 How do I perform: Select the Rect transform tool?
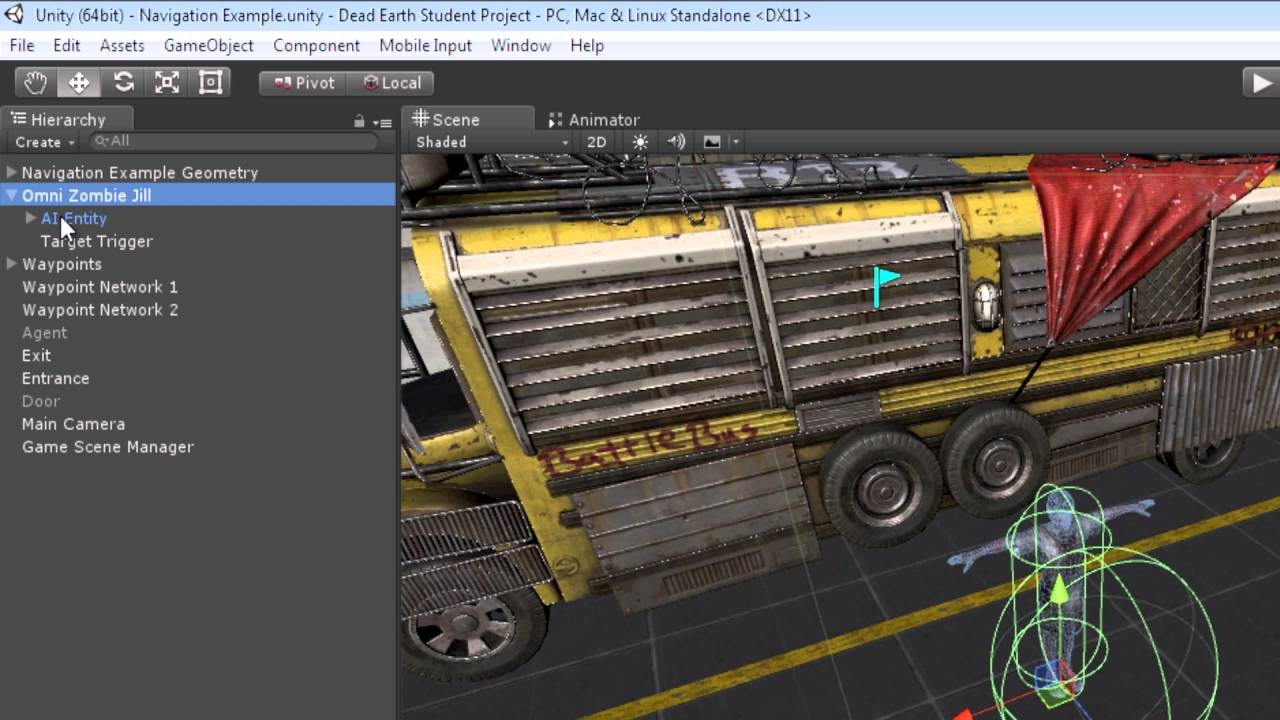coord(210,83)
